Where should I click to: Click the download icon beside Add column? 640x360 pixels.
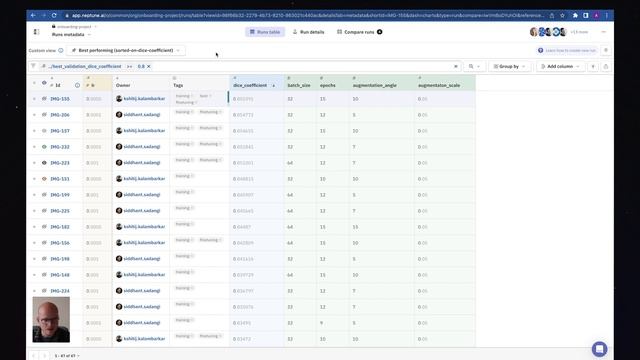(593, 66)
